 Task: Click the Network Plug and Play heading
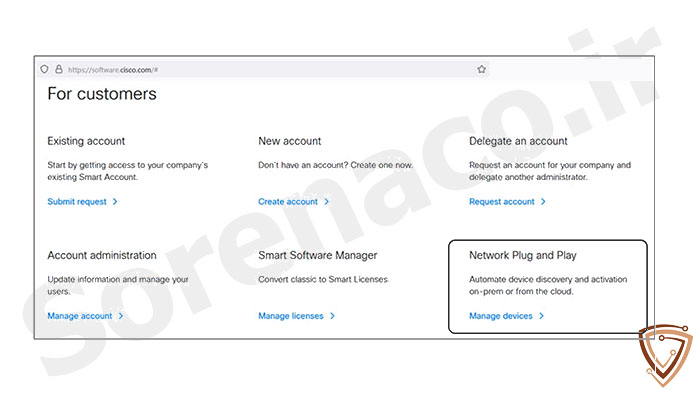(522, 255)
